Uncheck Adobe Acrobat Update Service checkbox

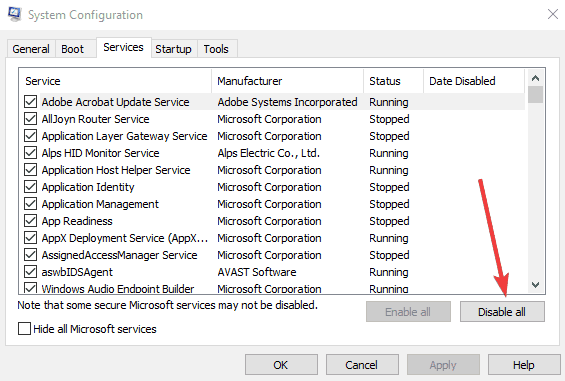point(30,102)
